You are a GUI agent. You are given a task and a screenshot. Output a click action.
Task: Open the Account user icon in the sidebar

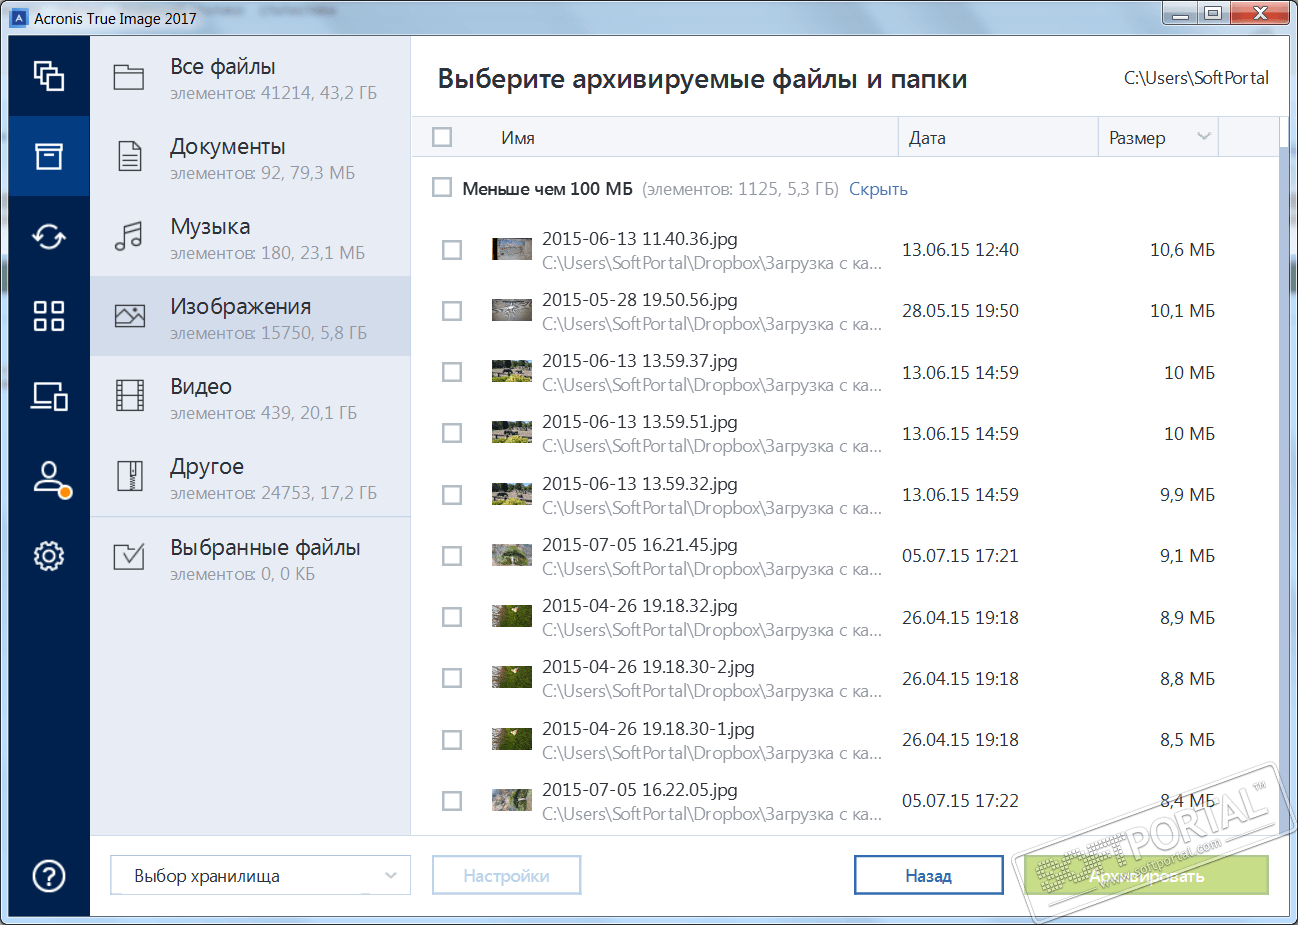[x=51, y=478]
